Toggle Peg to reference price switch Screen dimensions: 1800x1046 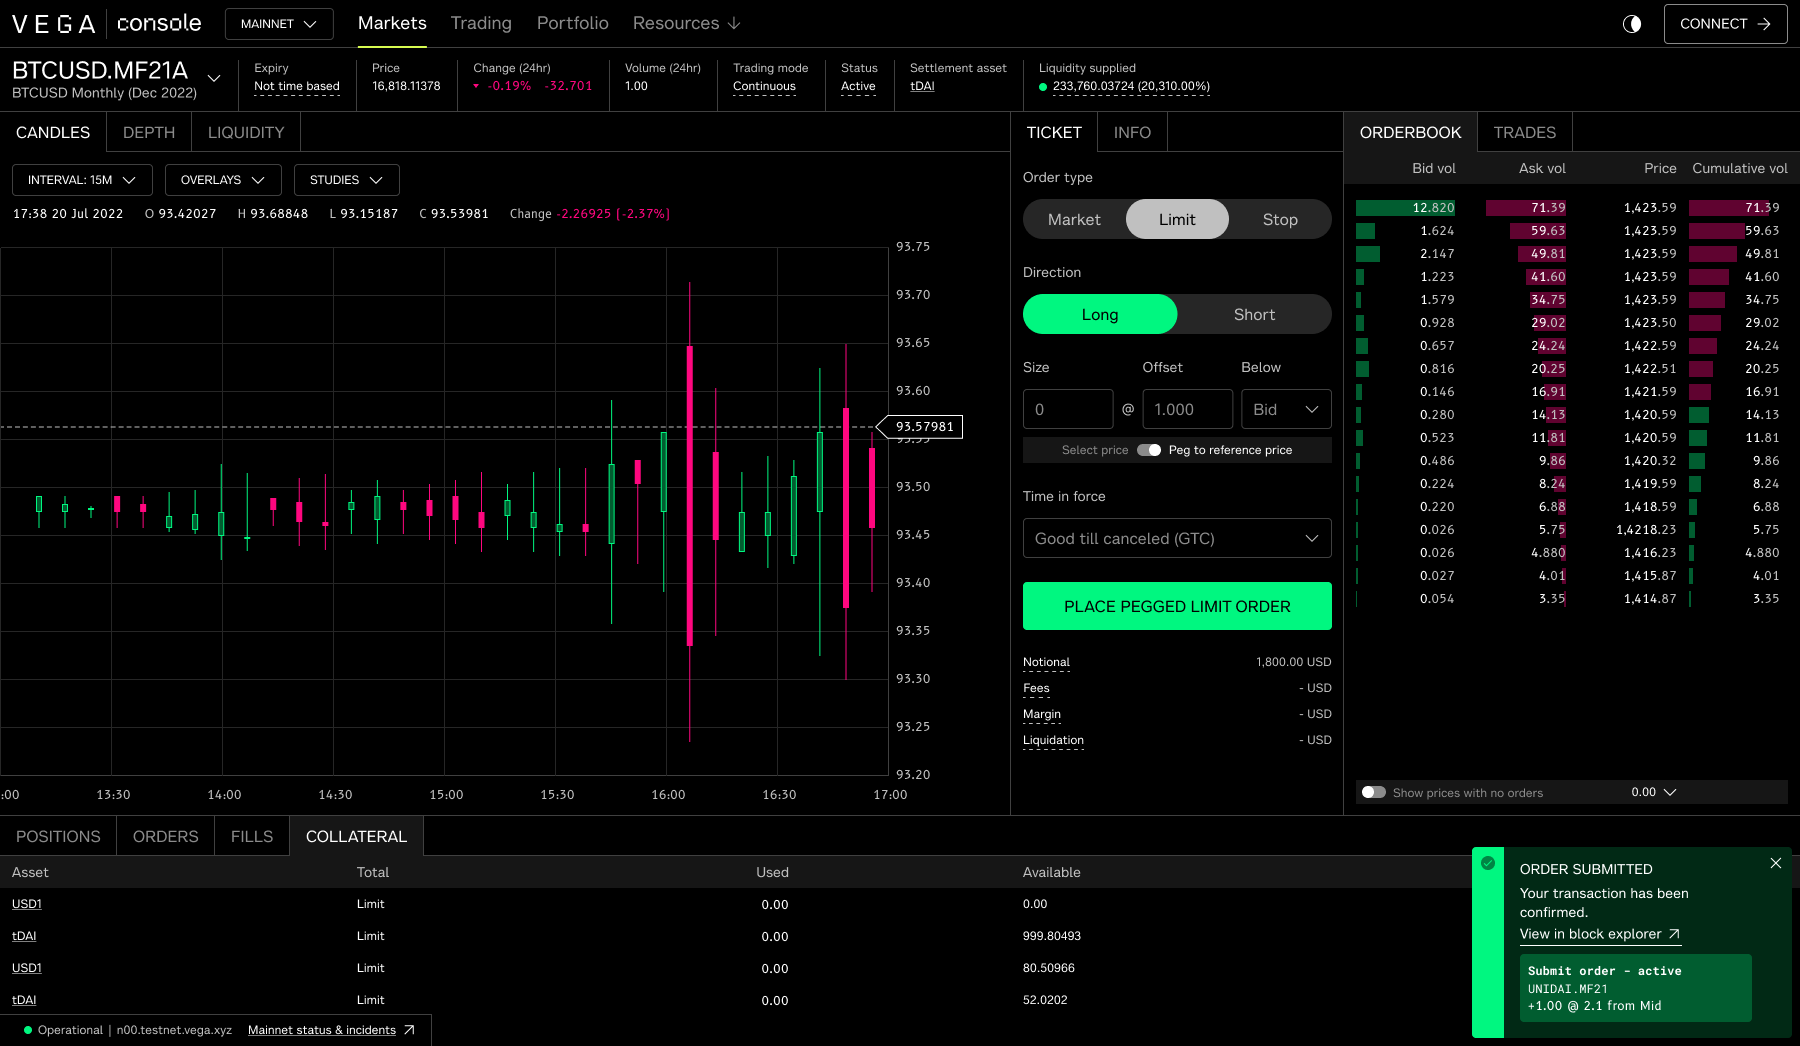tap(1149, 450)
